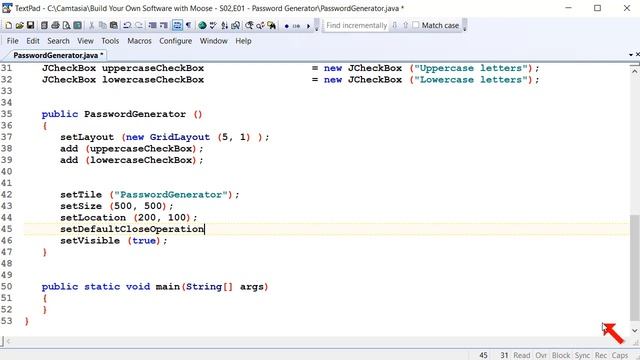Click the Open file folder icon
Image resolution: width=640 pixels, height=360 pixels.
coord(19,25)
